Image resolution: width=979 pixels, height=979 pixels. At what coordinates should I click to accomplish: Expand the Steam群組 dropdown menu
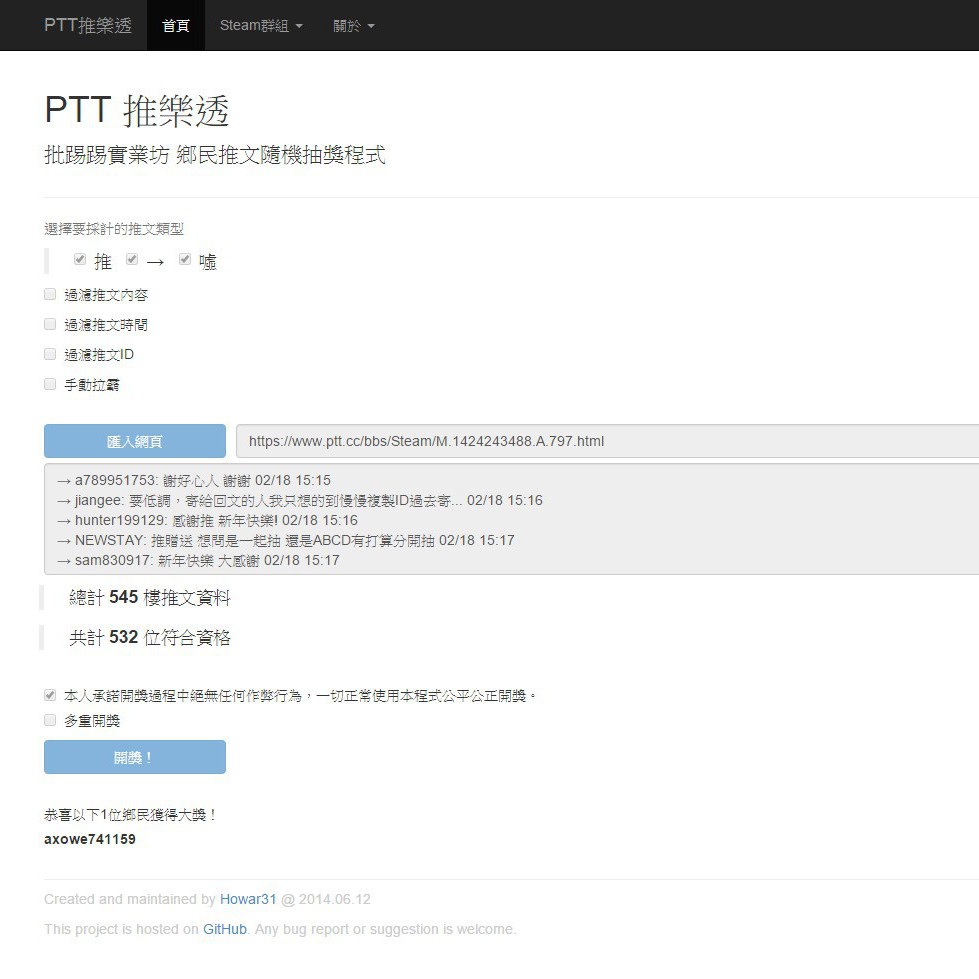(261, 25)
